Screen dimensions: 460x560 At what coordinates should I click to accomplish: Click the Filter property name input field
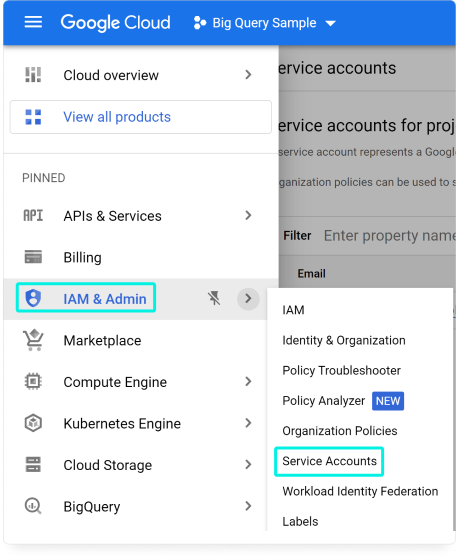click(x=389, y=236)
